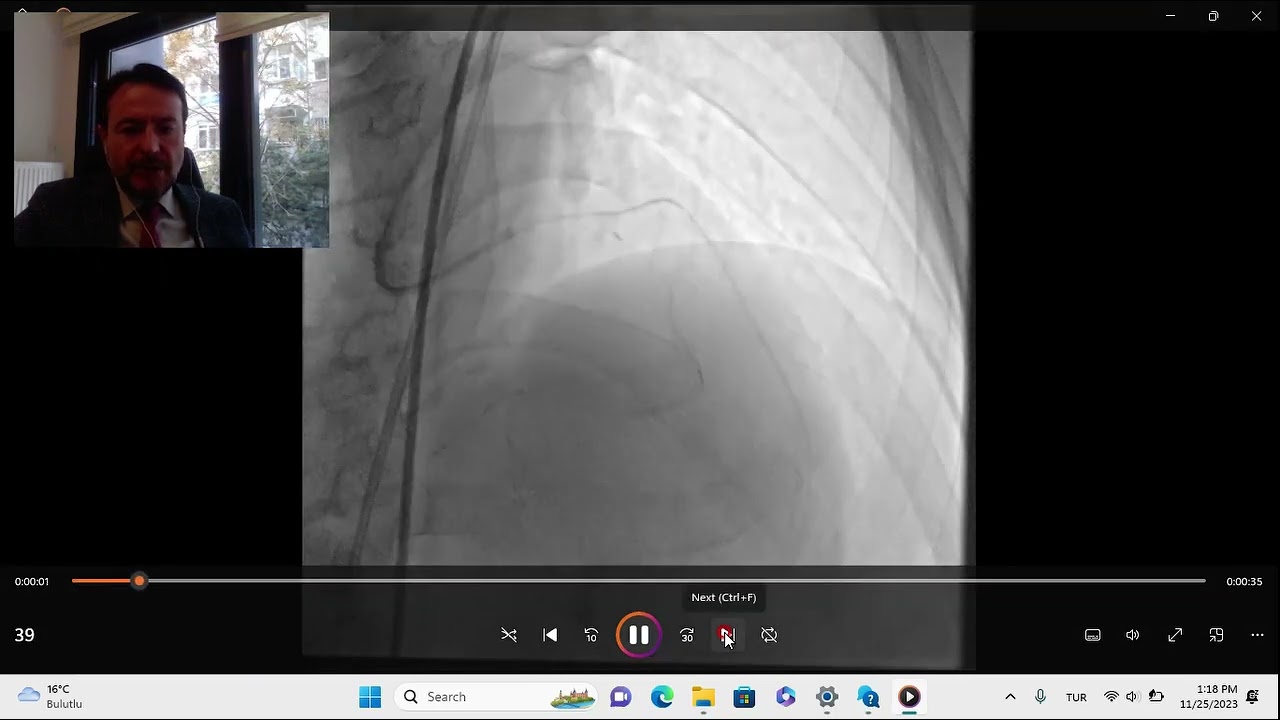Open the Get Help app on the taskbar
The image size is (1280, 720).
pos(868,697)
